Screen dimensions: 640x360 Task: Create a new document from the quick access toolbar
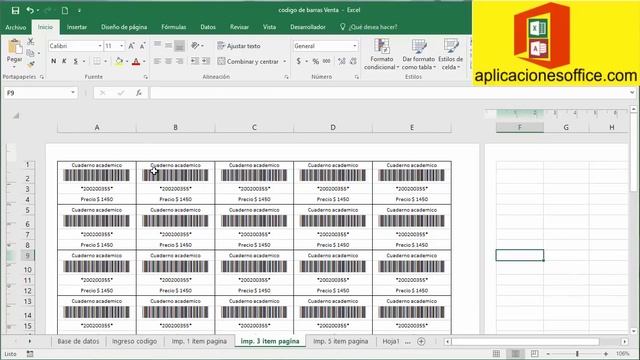tap(64, 10)
